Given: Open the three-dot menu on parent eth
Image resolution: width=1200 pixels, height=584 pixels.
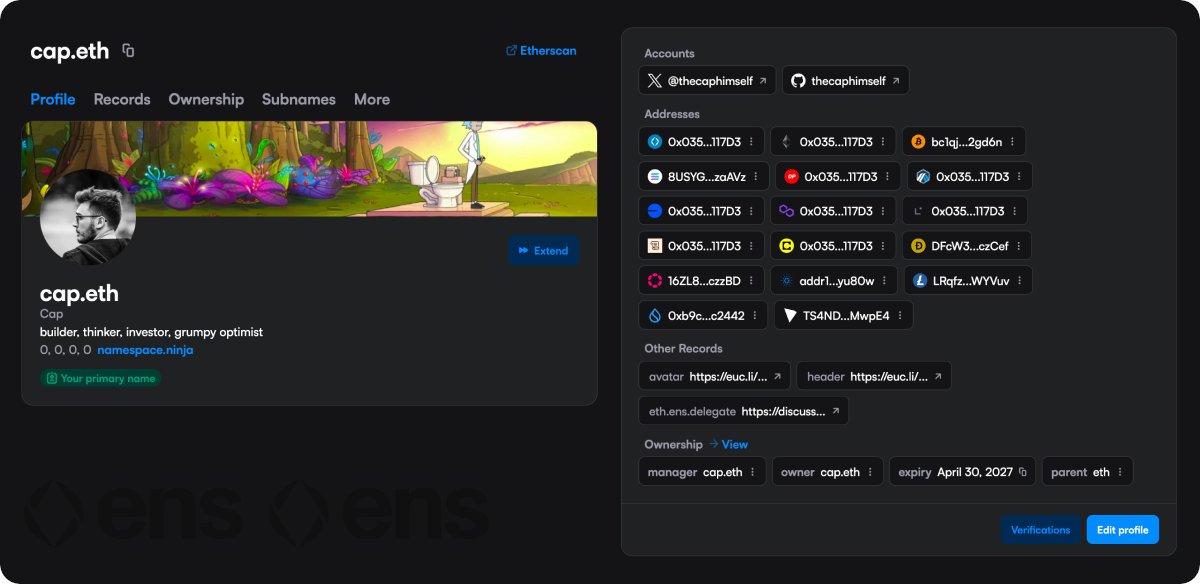Looking at the screenshot, I should tap(1120, 472).
